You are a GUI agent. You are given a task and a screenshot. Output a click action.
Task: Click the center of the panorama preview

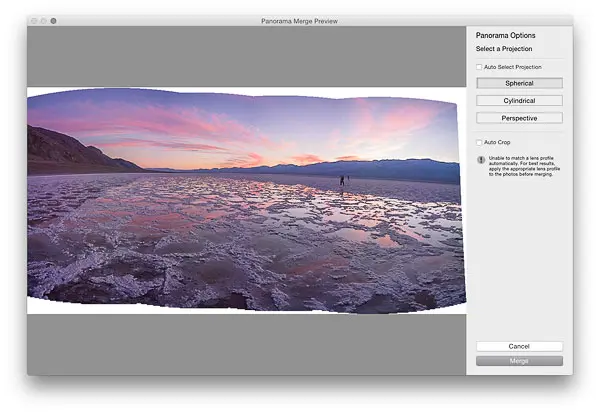pos(246,200)
